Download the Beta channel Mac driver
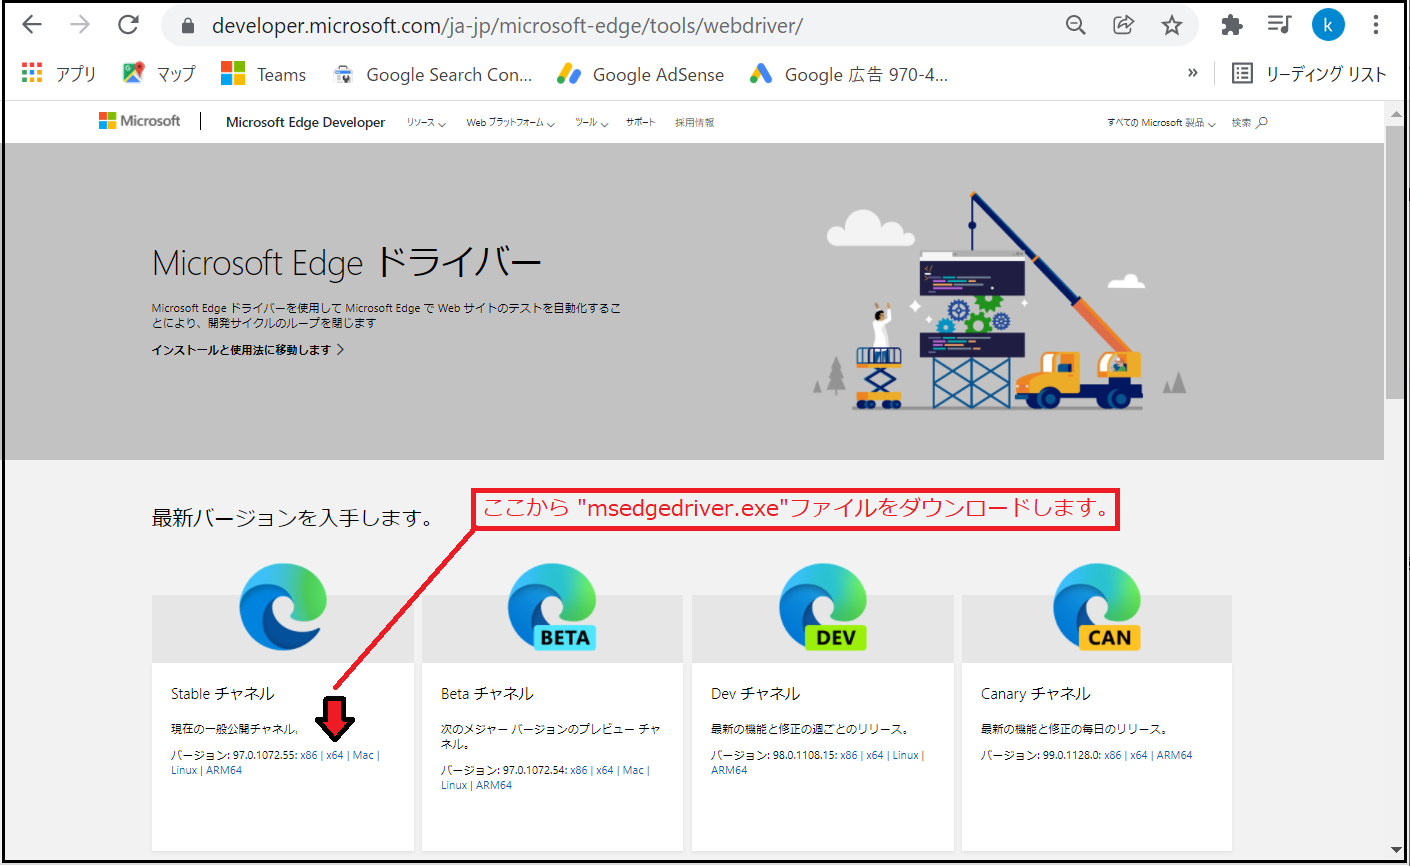The height and width of the screenshot is (866, 1410). click(x=633, y=770)
